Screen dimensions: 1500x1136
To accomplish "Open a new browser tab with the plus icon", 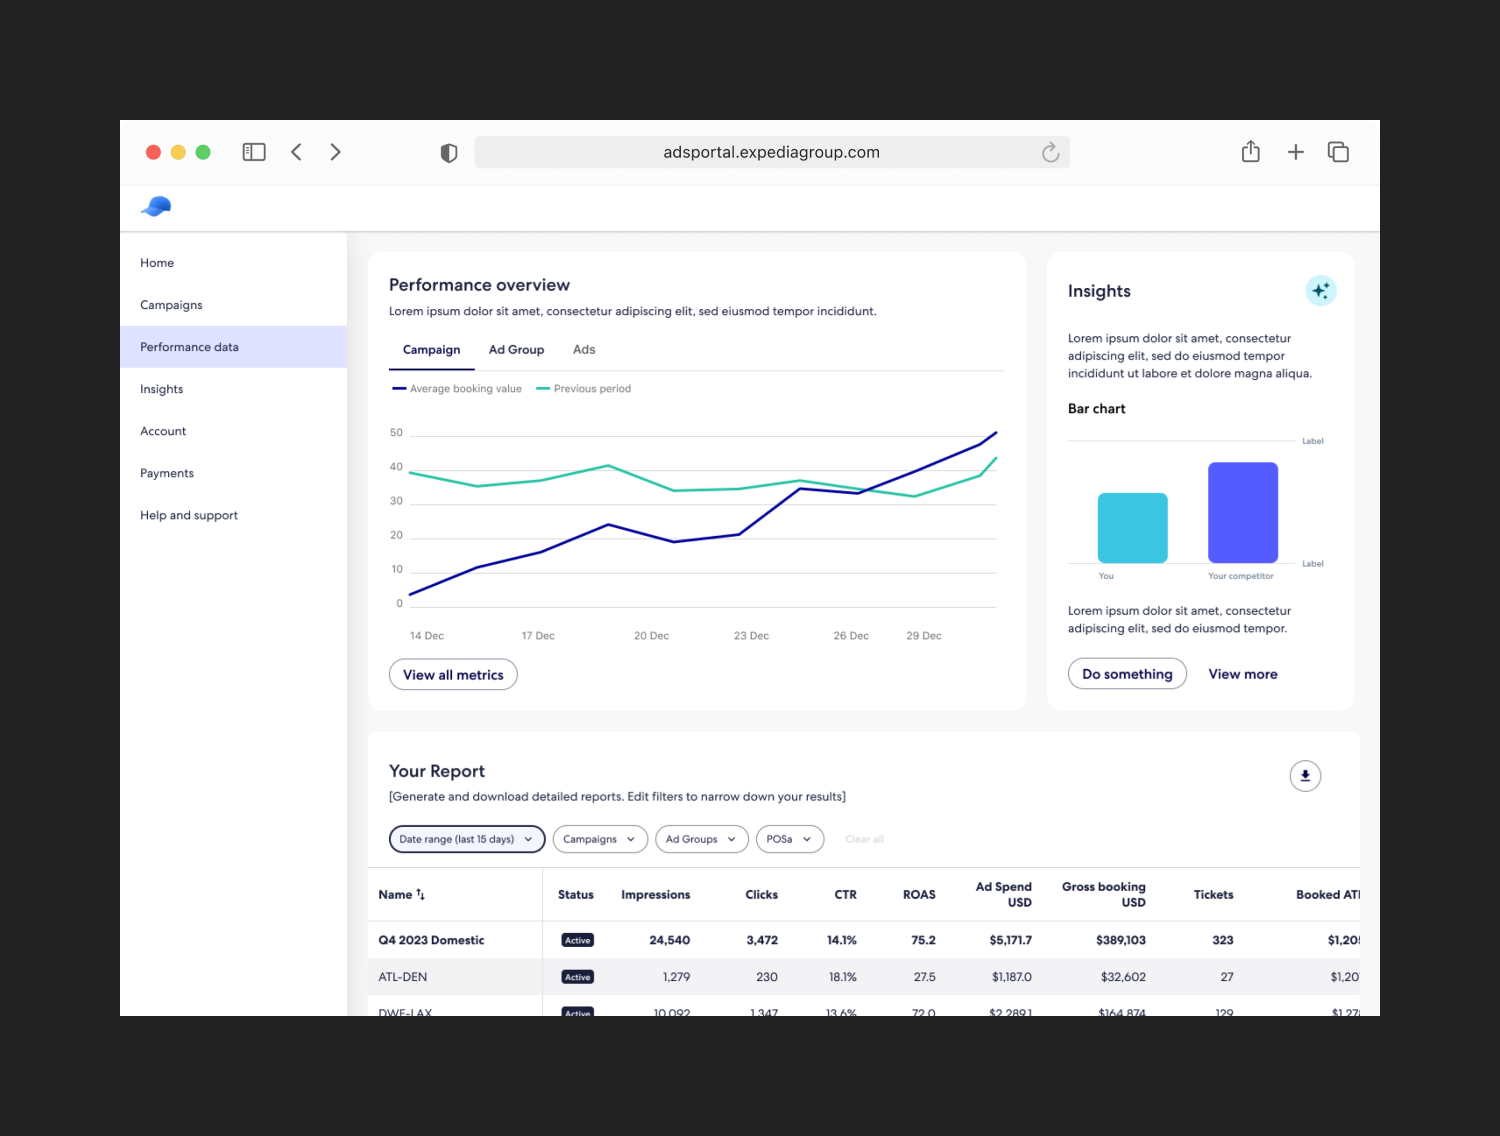I will [x=1295, y=151].
